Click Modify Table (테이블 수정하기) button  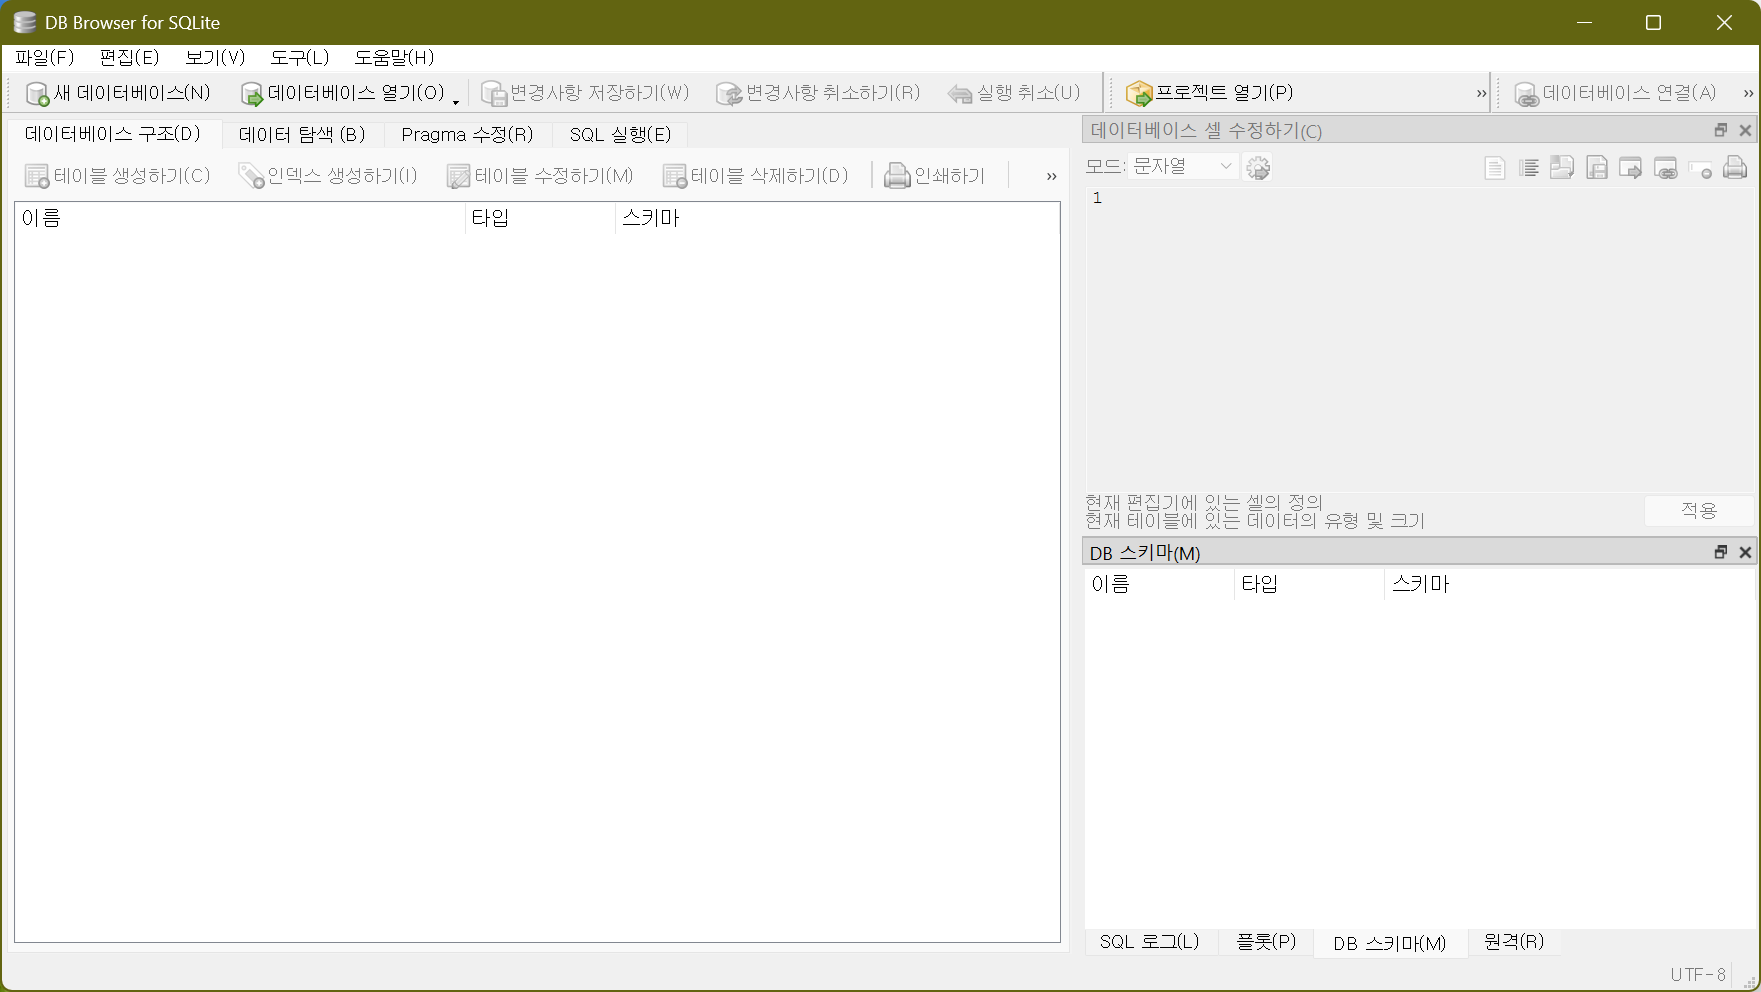pyautogui.click(x=540, y=176)
